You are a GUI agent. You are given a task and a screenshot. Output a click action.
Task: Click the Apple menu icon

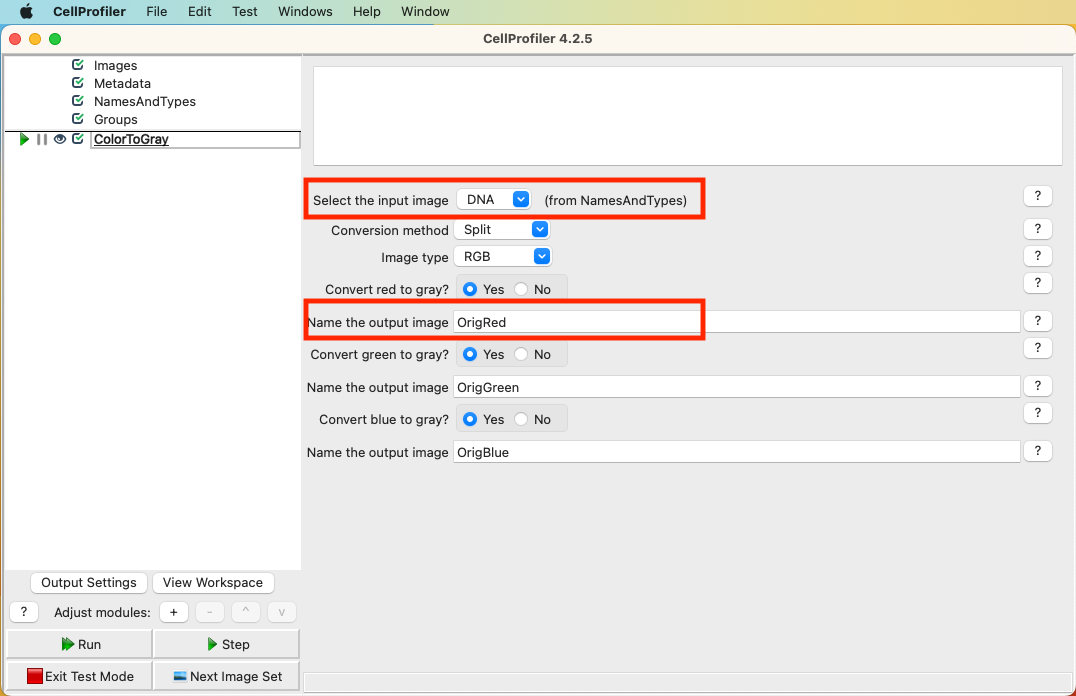pos(26,12)
